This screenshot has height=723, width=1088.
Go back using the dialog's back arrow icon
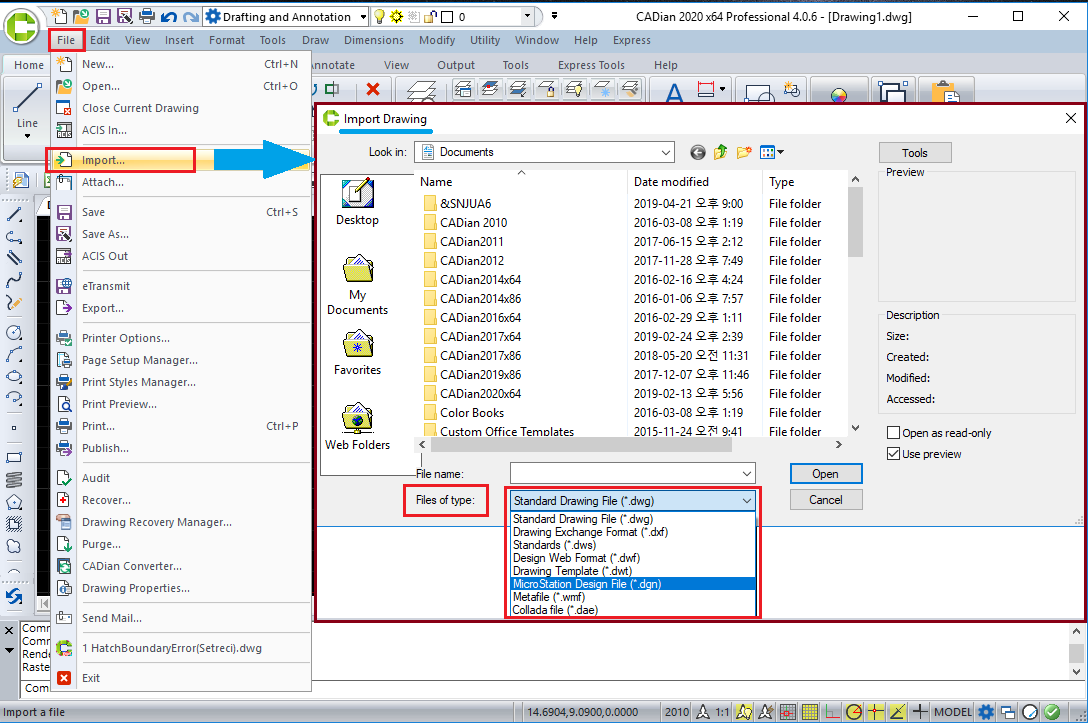click(x=697, y=152)
